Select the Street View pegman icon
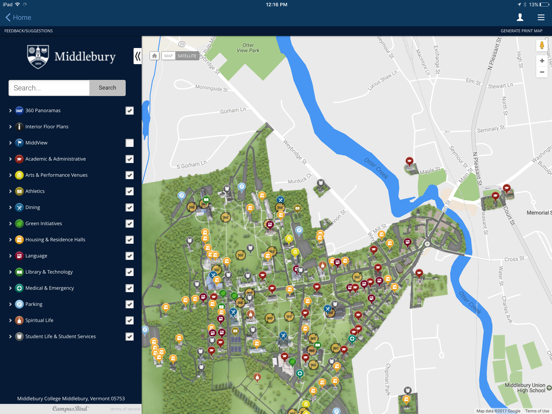This screenshot has width=552, height=414. click(542, 45)
